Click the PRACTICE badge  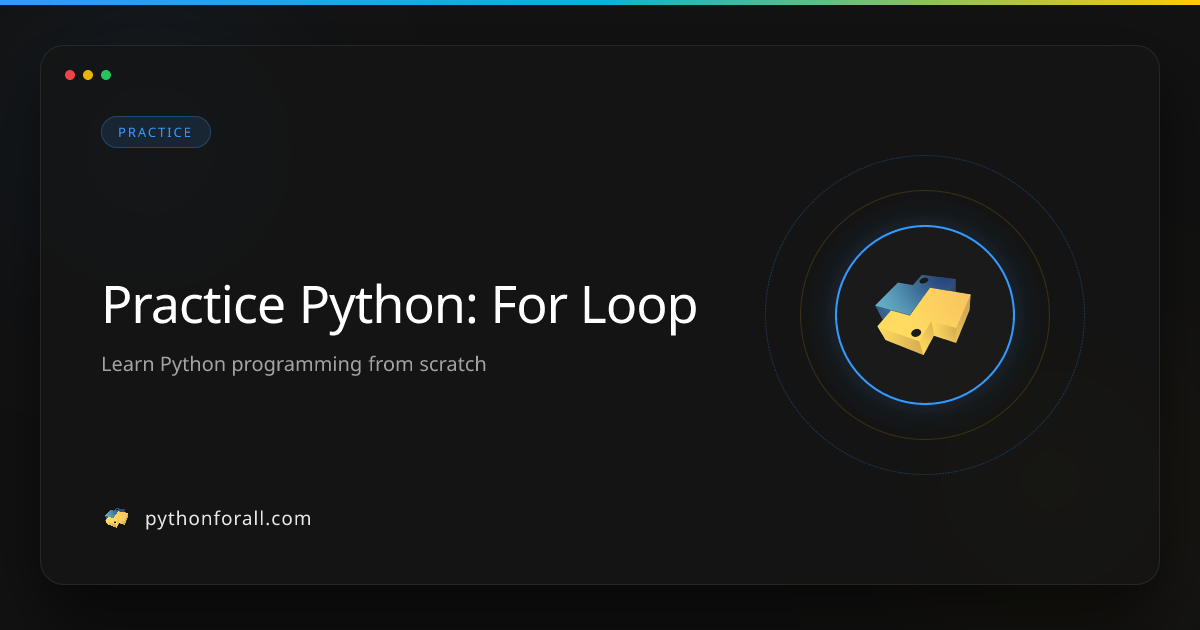(156, 132)
